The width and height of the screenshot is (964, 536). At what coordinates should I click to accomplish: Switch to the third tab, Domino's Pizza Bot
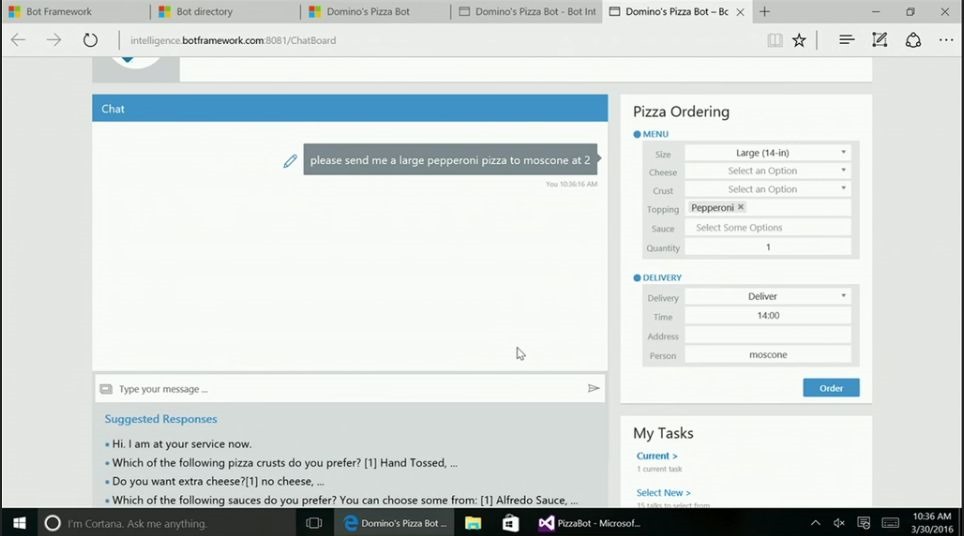[x=376, y=12]
